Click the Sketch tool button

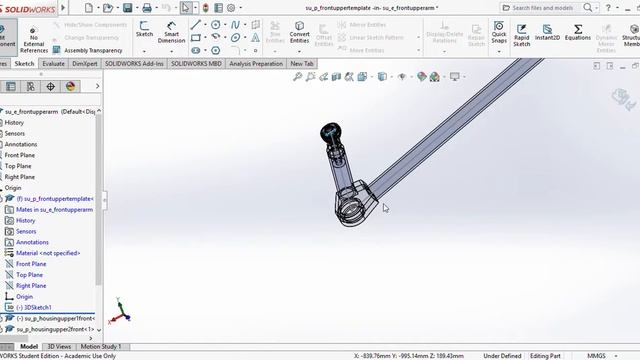pyautogui.click(x=144, y=29)
